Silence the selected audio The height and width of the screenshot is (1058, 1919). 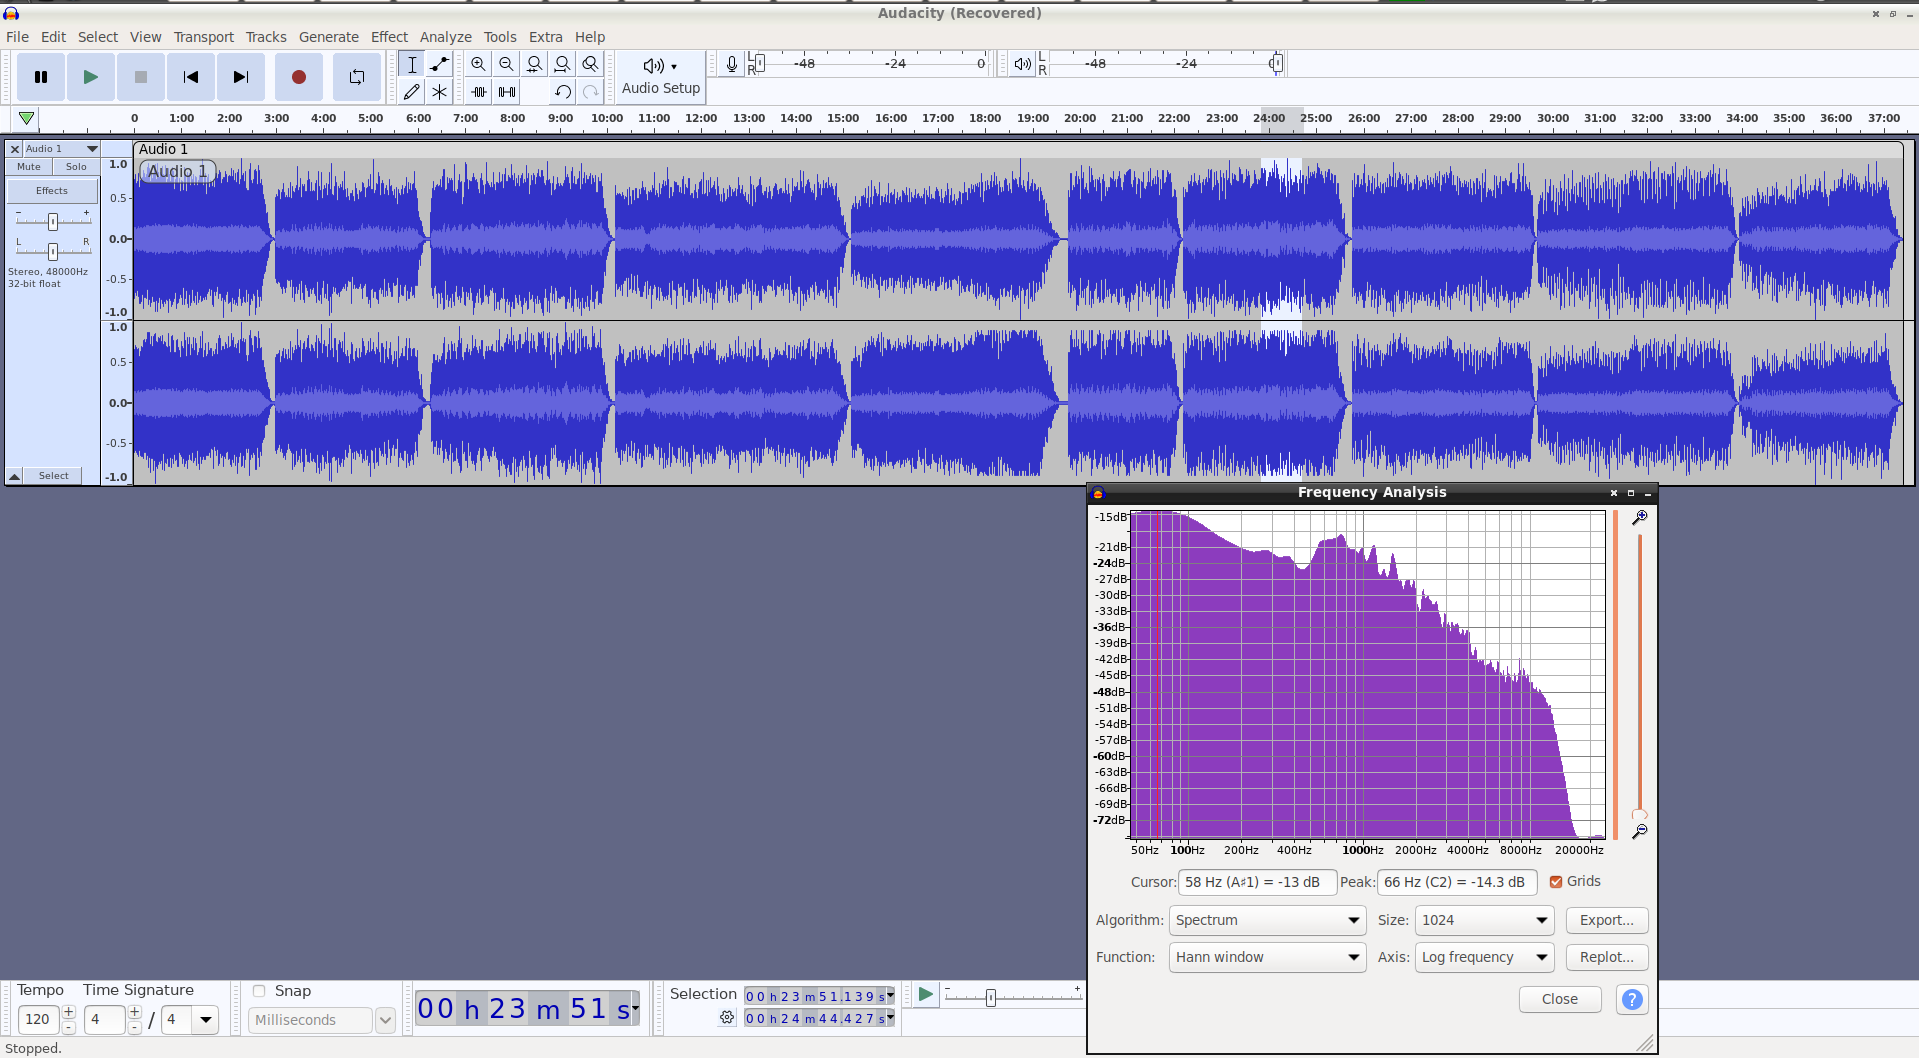(507, 92)
